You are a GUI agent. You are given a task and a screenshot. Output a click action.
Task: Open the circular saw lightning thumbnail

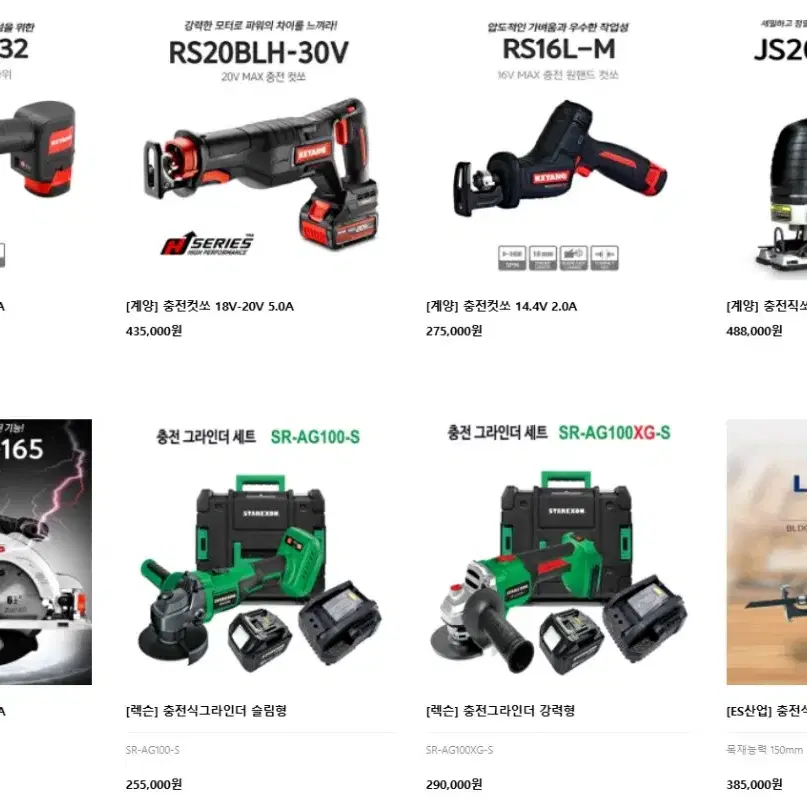coord(46,552)
